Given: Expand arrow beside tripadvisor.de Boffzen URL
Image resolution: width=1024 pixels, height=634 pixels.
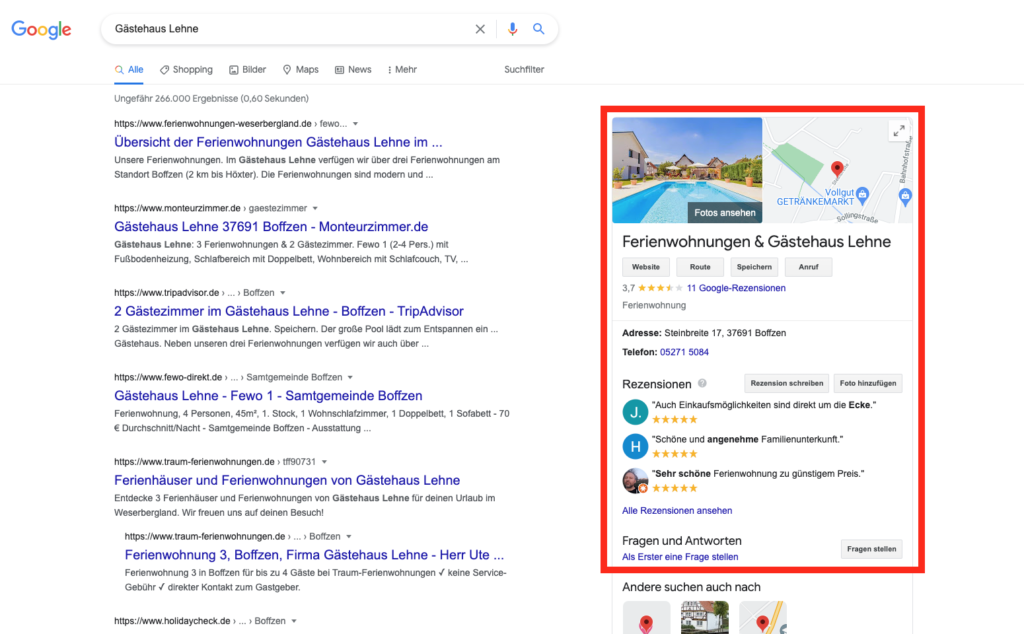Looking at the screenshot, I should (283, 293).
